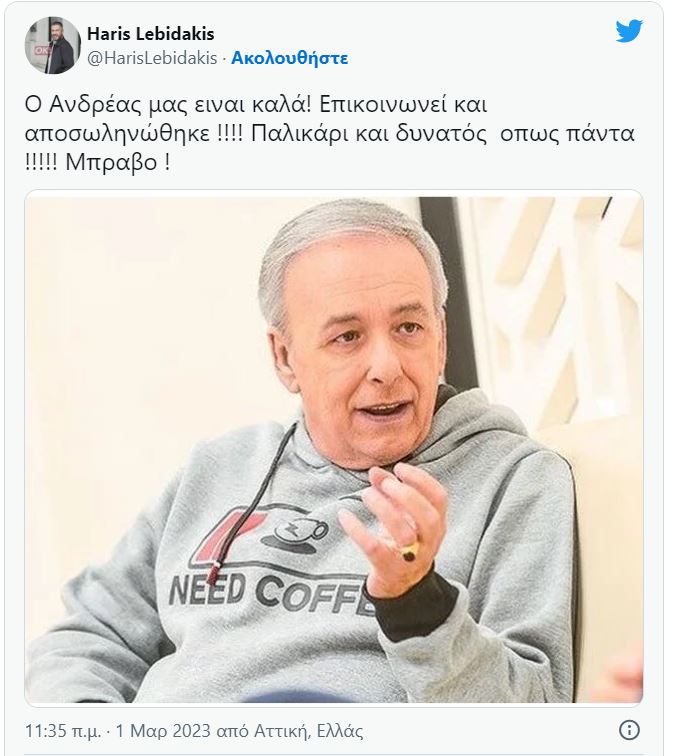Click the man's gray hair in photo
Image resolution: width=673 pixels, height=756 pixels.
coord(347,241)
